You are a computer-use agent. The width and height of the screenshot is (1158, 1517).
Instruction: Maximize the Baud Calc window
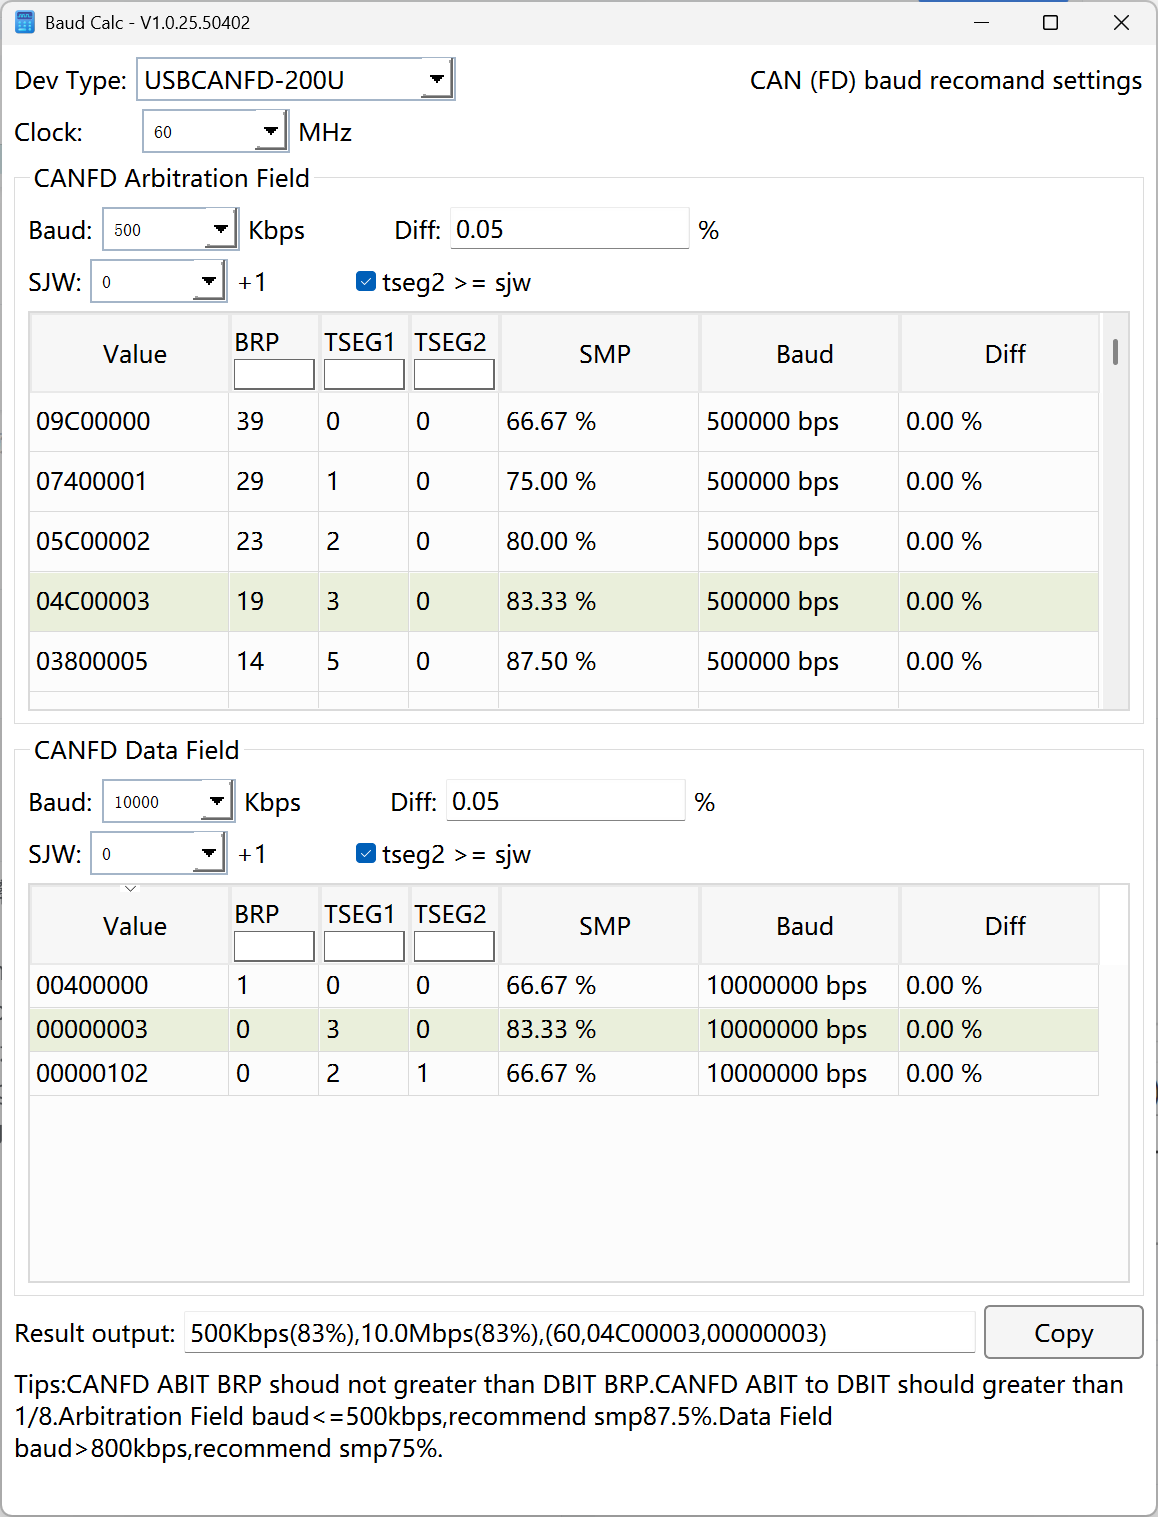(x=1050, y=22)
